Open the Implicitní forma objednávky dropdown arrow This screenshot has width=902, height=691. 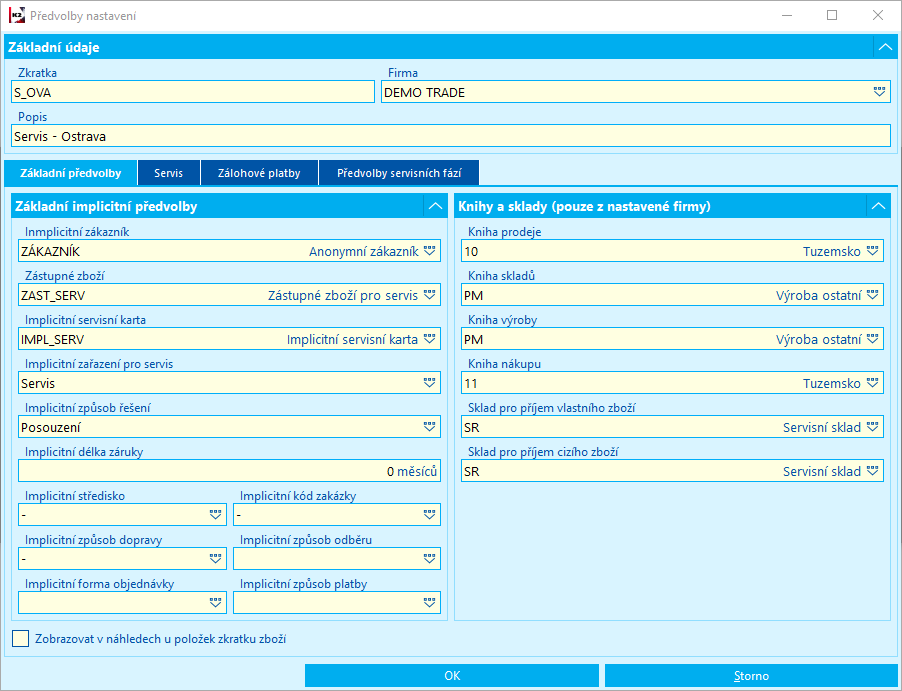[x=215, y=603]
